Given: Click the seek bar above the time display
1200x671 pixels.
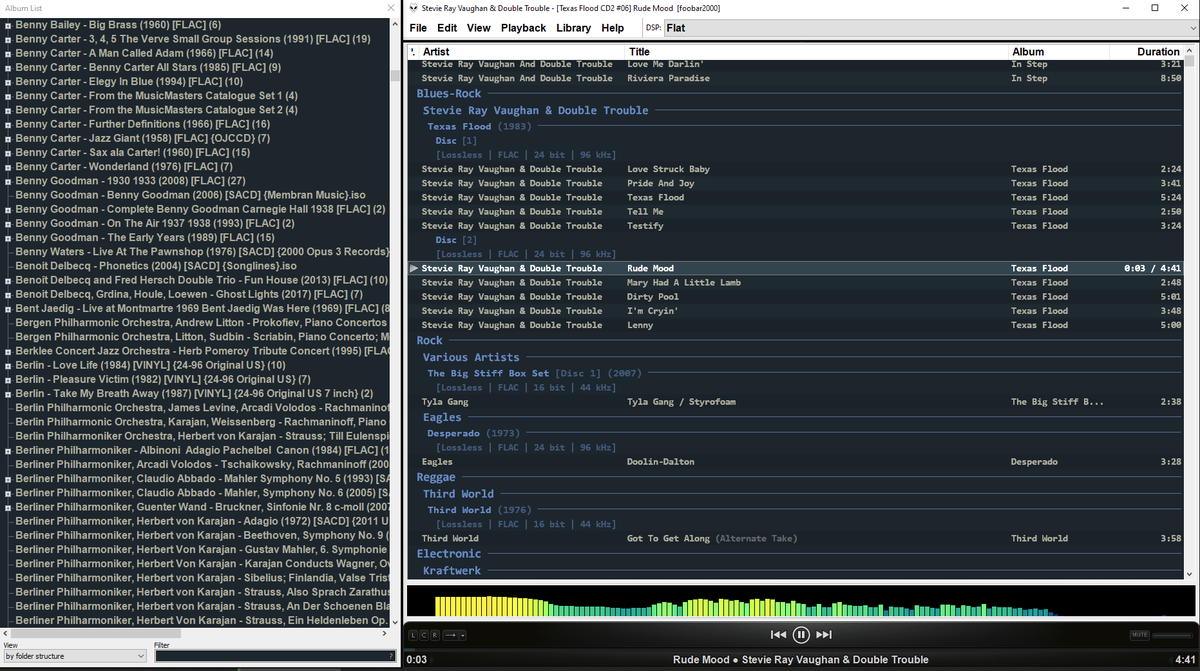Looking at the screenshot, I should point(800,648).
